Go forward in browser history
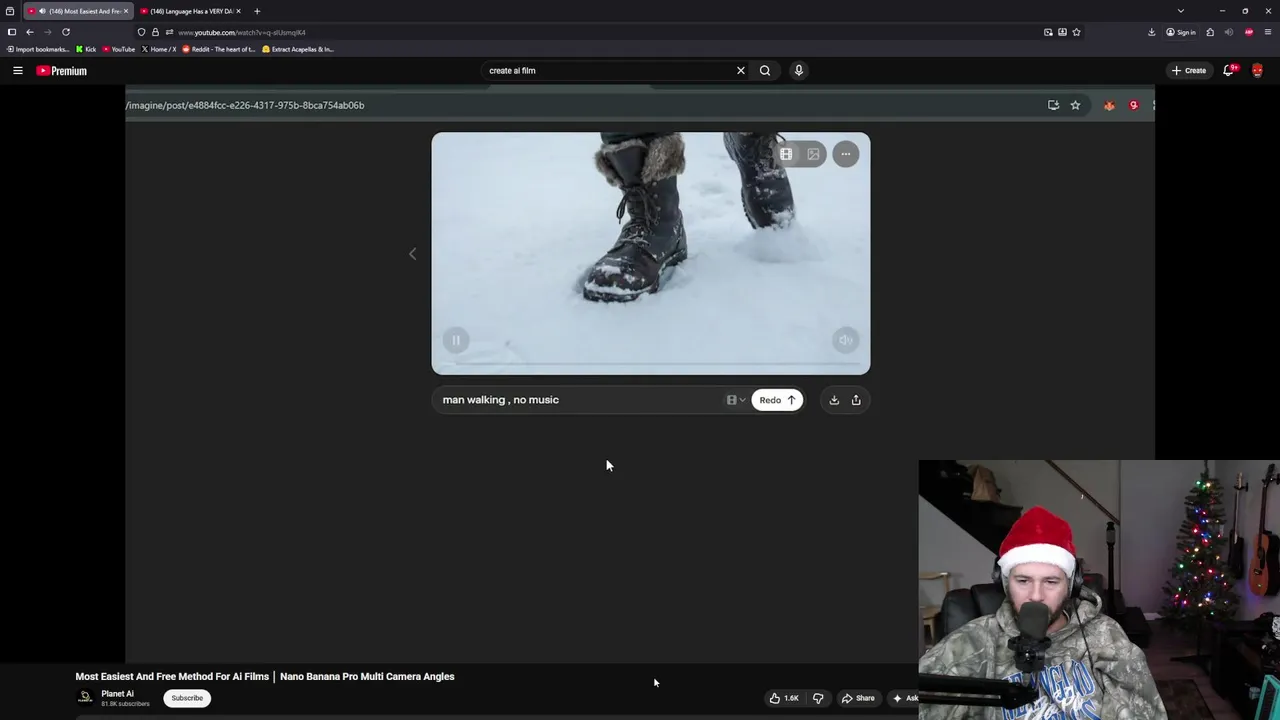Screen dimensions: 1280x720 coord(48,32)
